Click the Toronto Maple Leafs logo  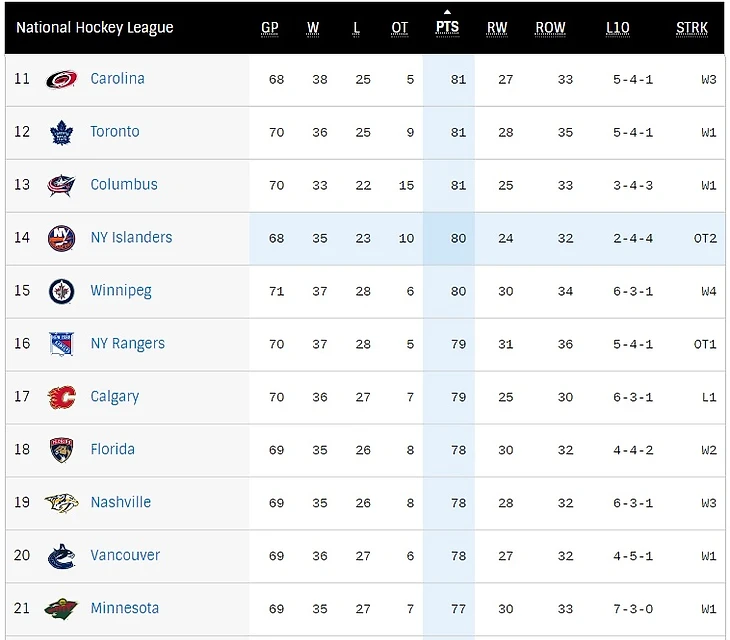(x=61, y=132)
